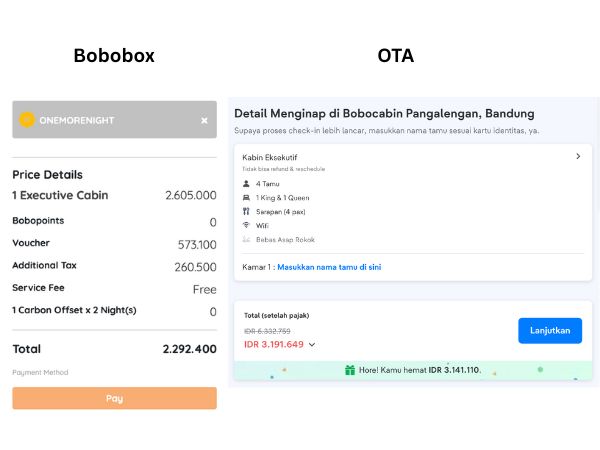Image resolution: width=600 pixels, height=450 pixels.
Task: Select the OTA heading
Action: tap(396, 55)
